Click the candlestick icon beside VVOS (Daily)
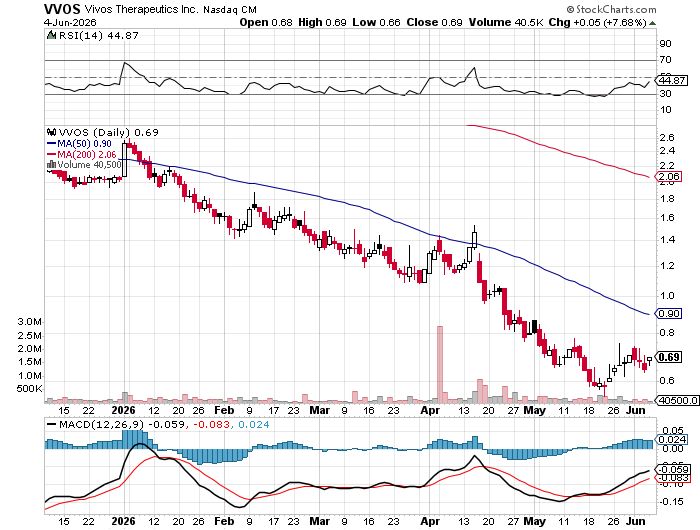700x530 pixels. pyautogui.click(x=52, y=133)
